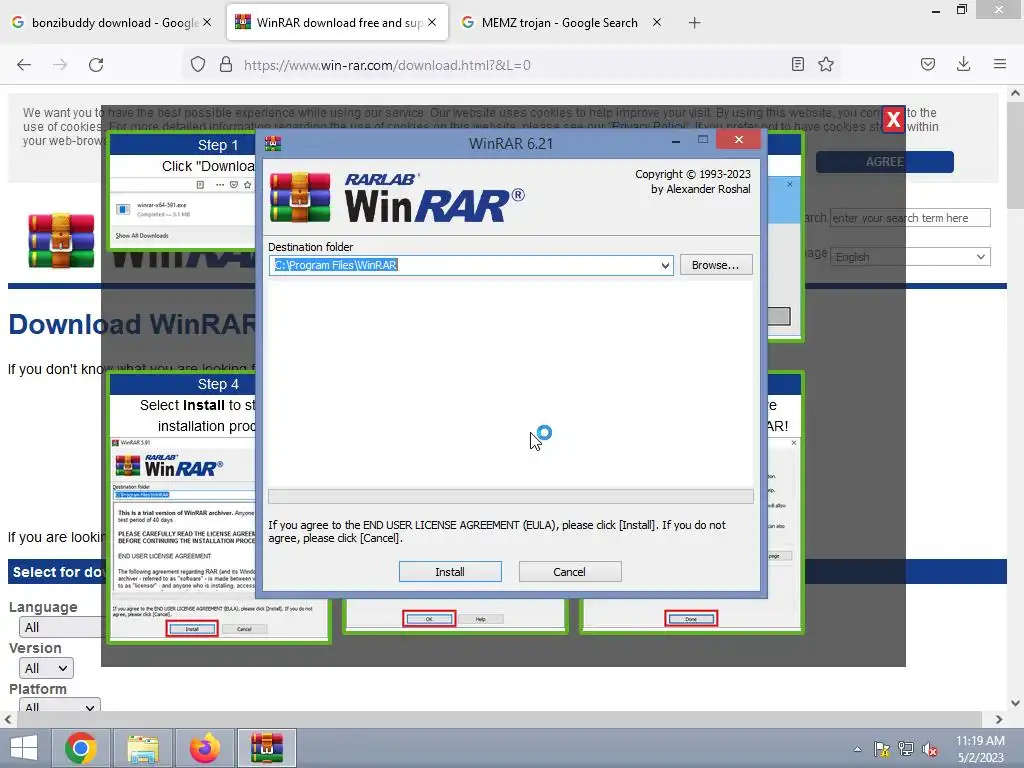Minimize the WinRAR 6.21 installer window
Viewport: 1024px width, 768px height.
pyautogui.click(x=676, y=140)
